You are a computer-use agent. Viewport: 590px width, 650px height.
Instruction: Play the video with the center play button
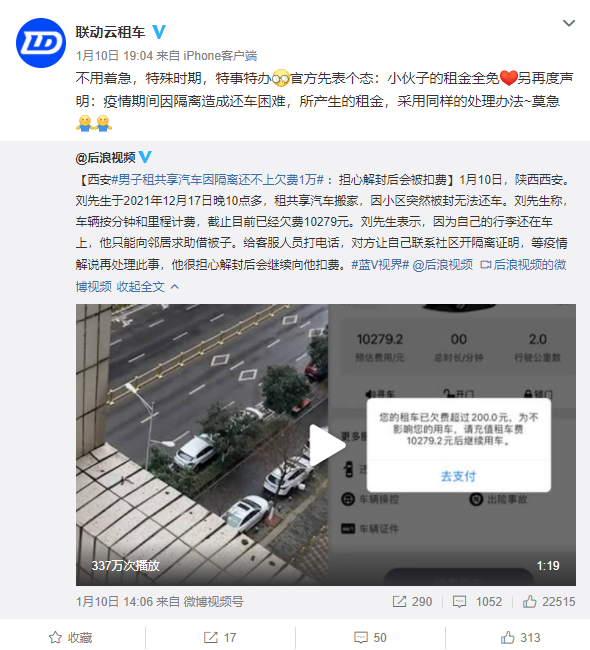(326, 445)
